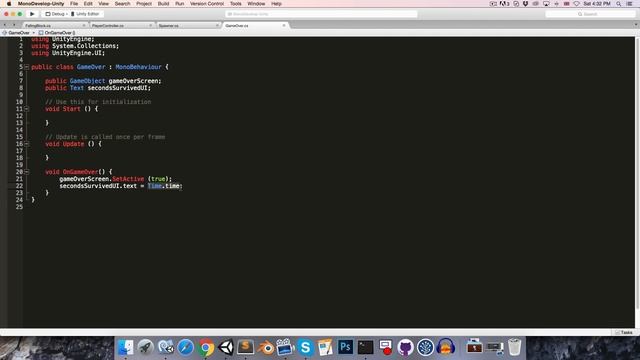Open the View menu

[104, 4]
